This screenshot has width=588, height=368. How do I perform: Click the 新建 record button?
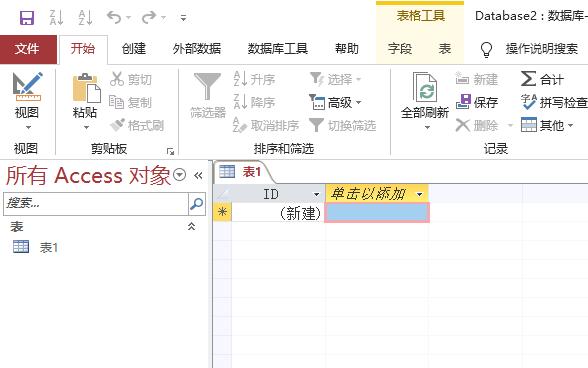pyautogui.click(x=477, y=79)
